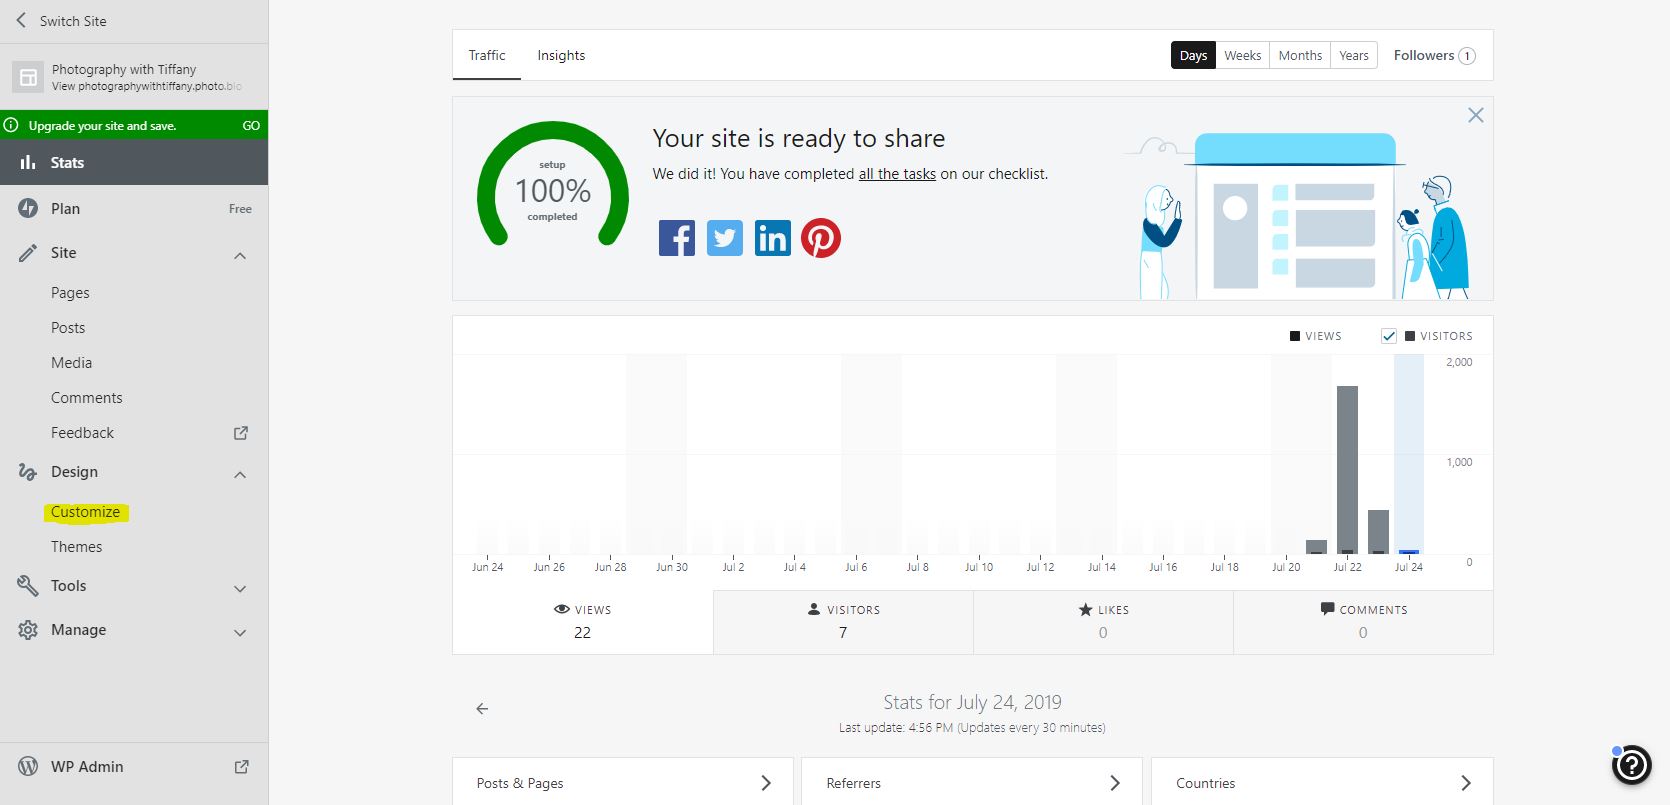The height and width of the screenshot is (805, 1670).
Task: Share site via Facebook icon
Action: pyautogui.click(x=676, y=238)
